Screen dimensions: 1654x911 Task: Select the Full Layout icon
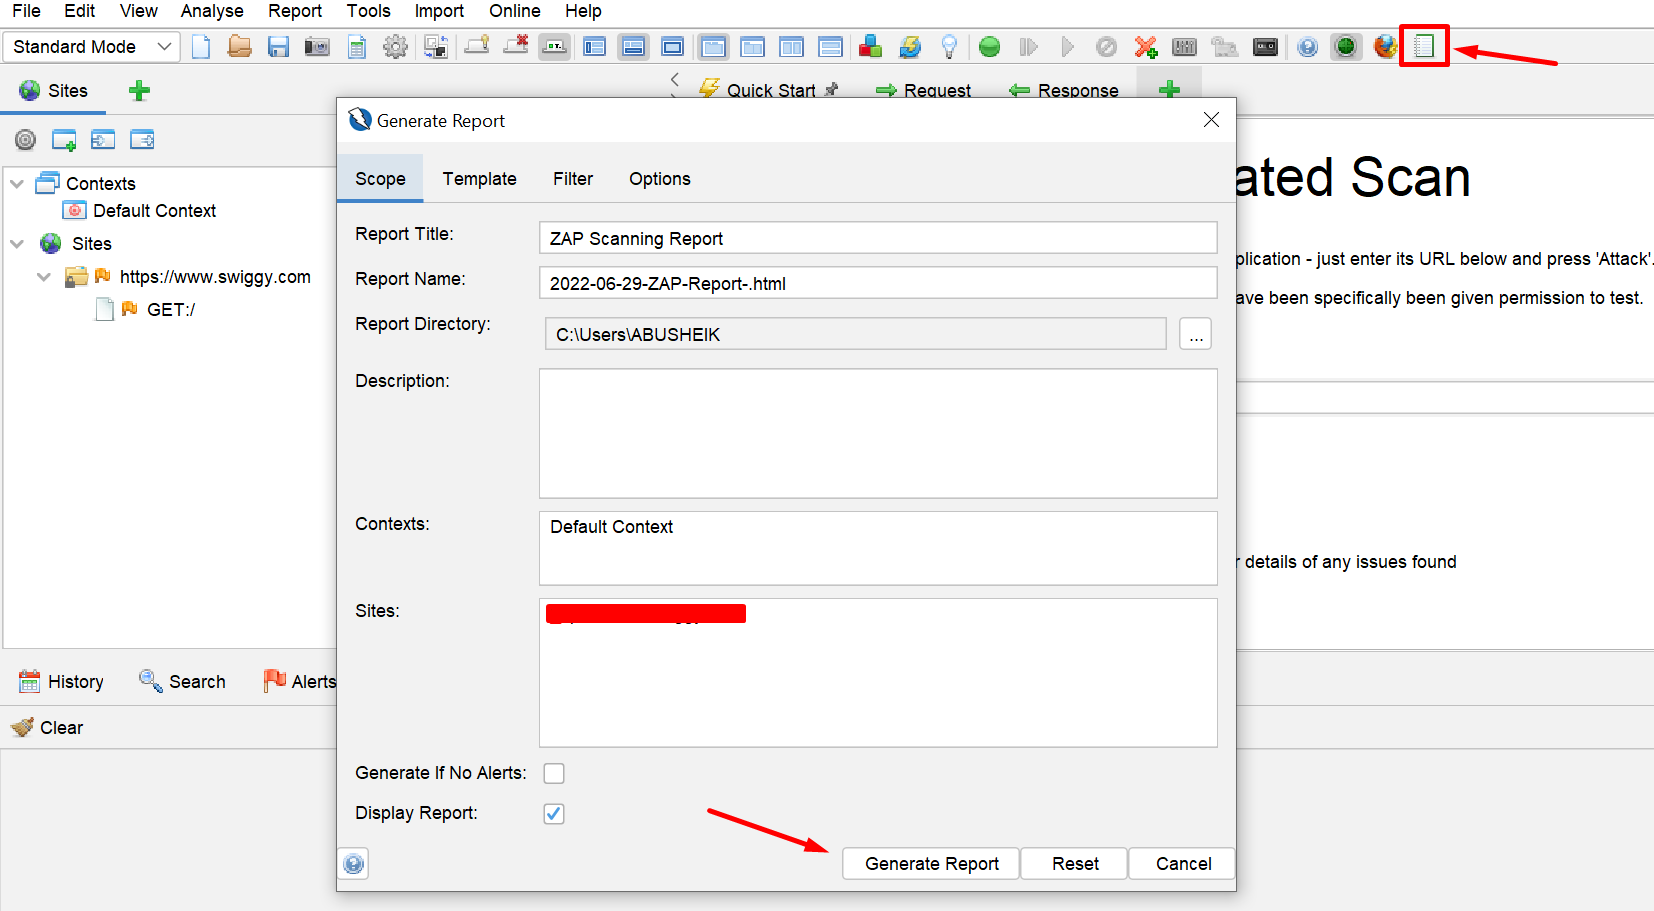[x=673, y=47]
